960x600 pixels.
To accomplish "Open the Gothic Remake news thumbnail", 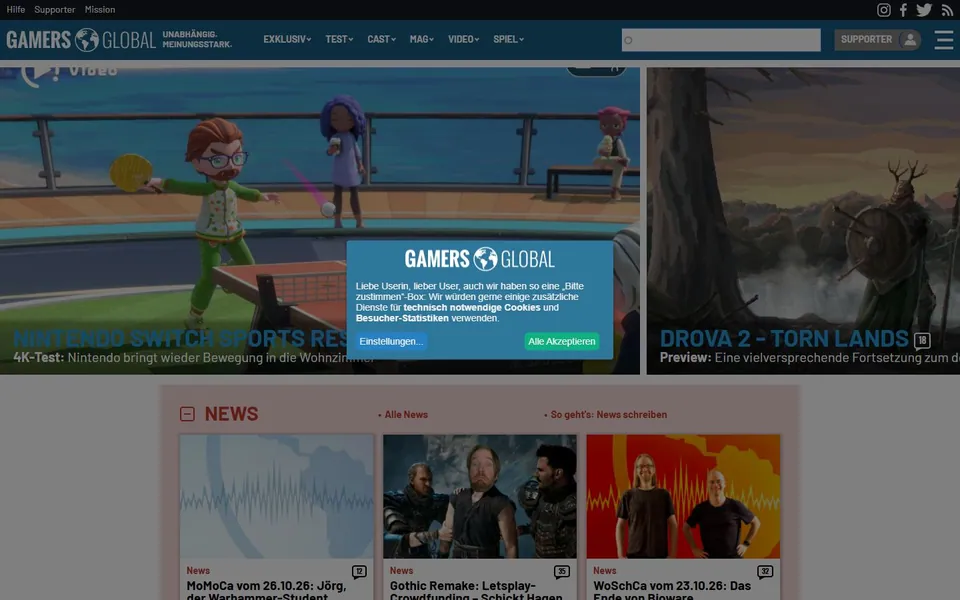I will [x=480, y=497].
